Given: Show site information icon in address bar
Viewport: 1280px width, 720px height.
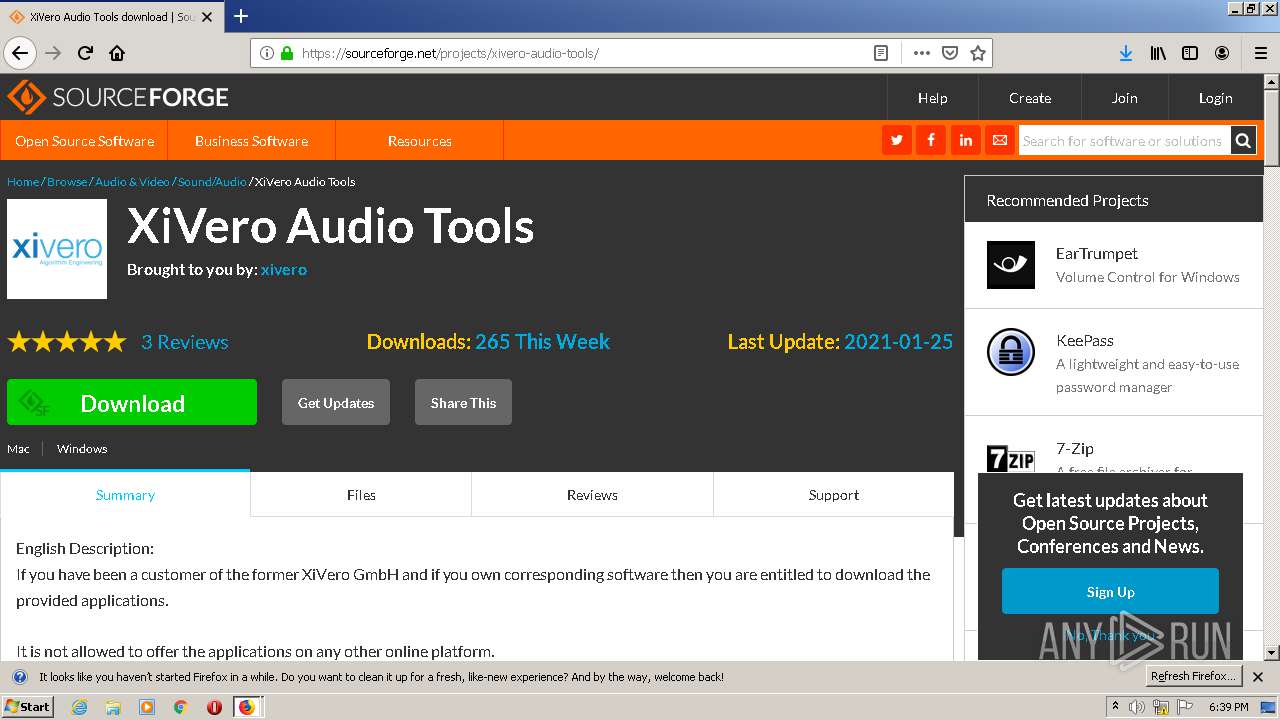Looking at the screenshot, I should click(x=267, y=53).
